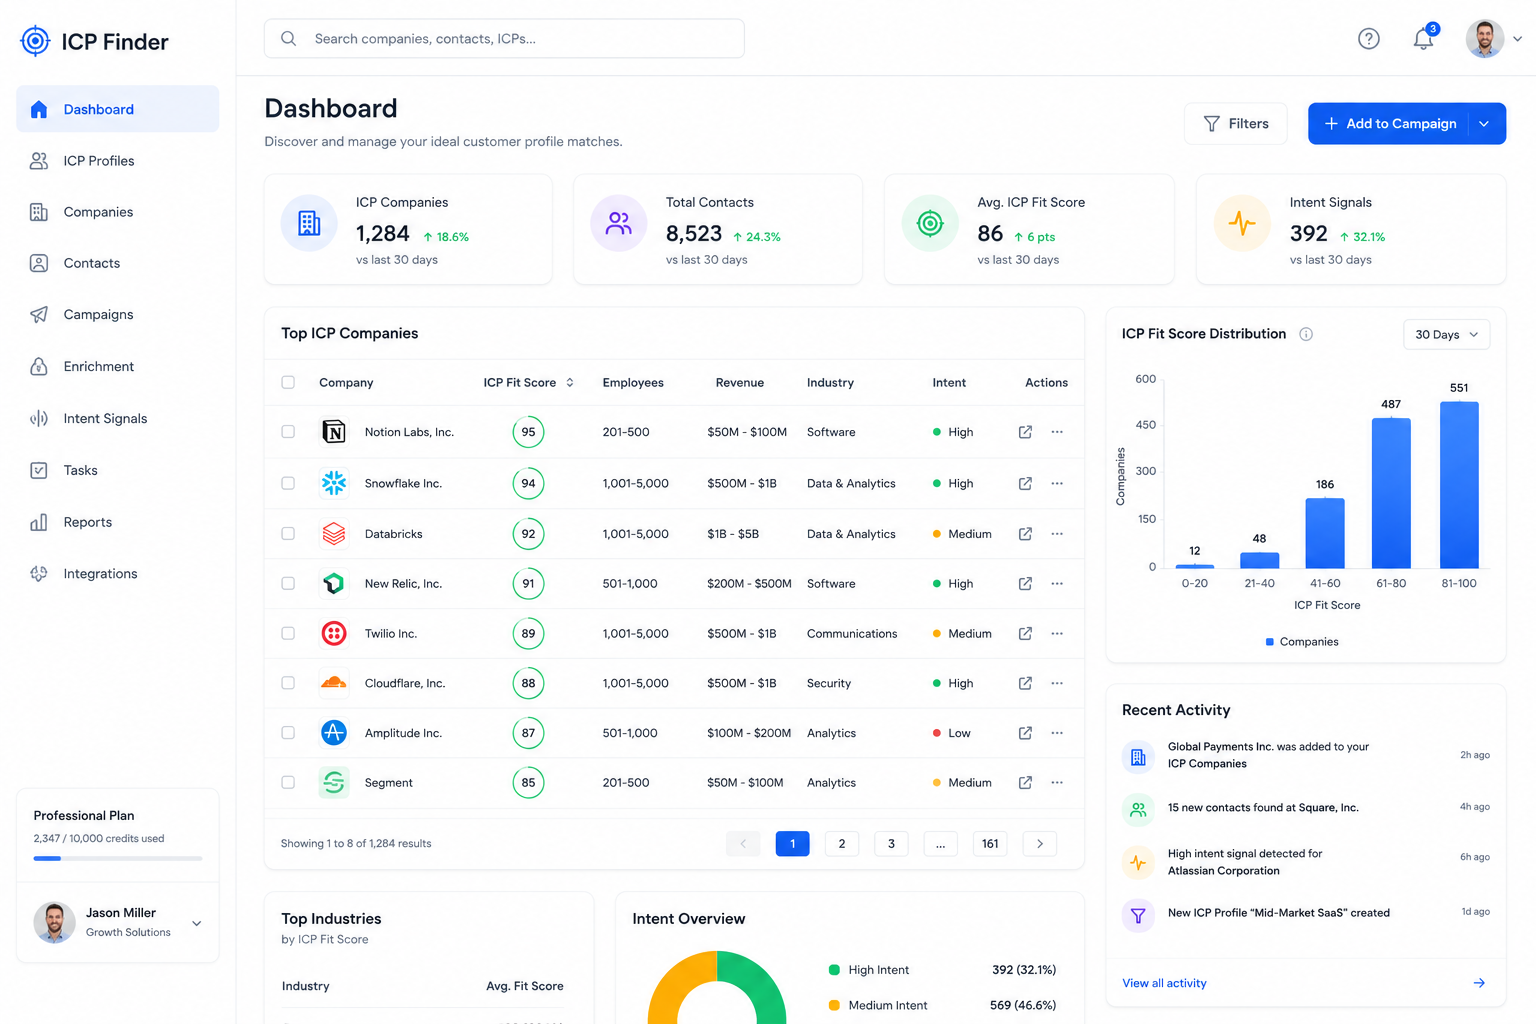Select the Segment row checkbox
Image resolution: width=1536 pixels, height=1024 pixels.
tap(288, 782)
